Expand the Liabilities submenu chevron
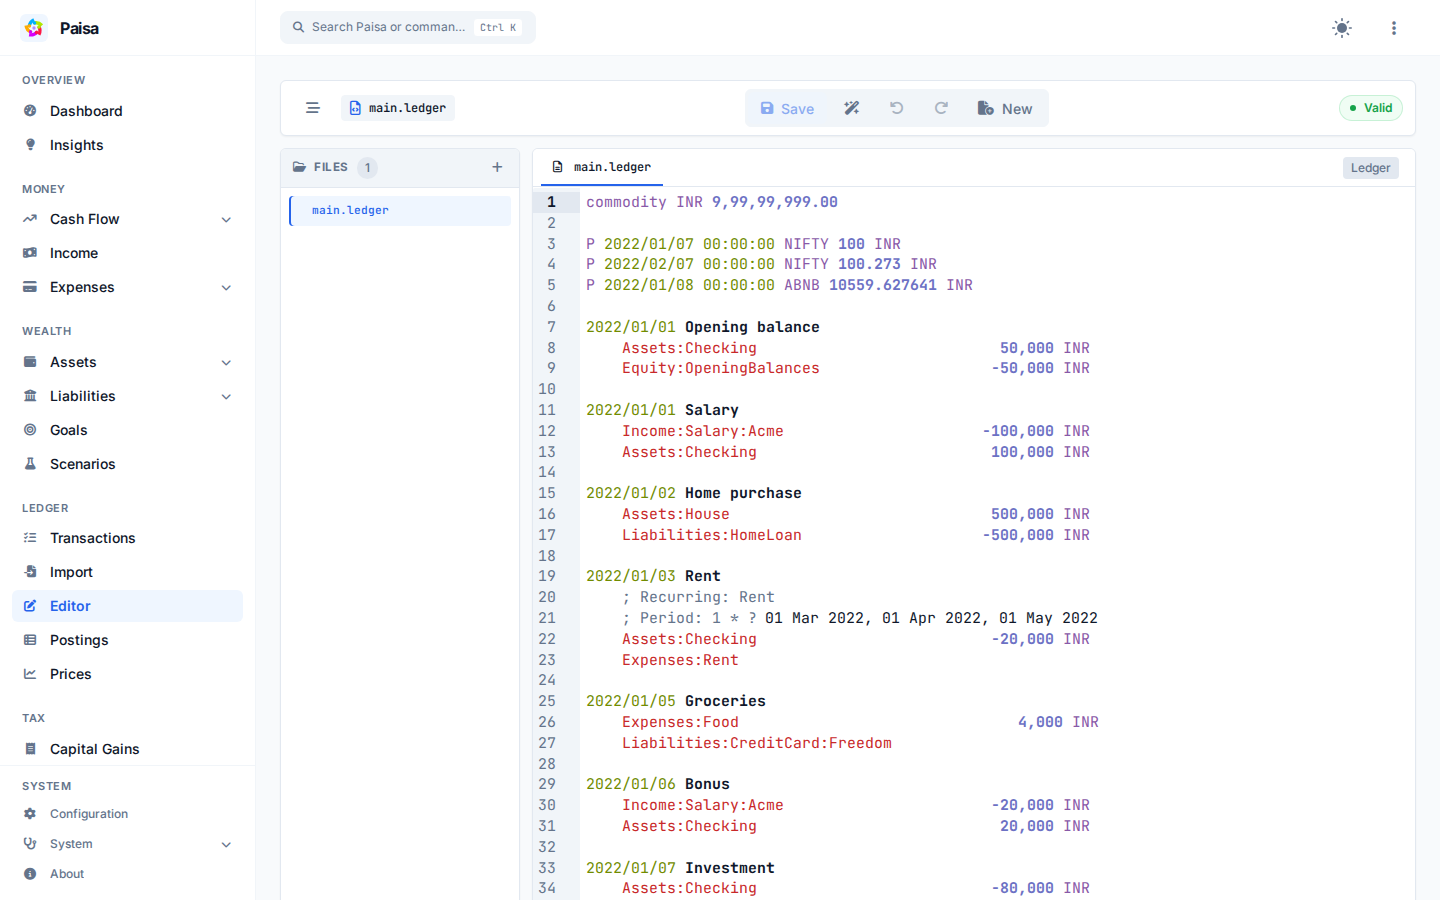 227,397
